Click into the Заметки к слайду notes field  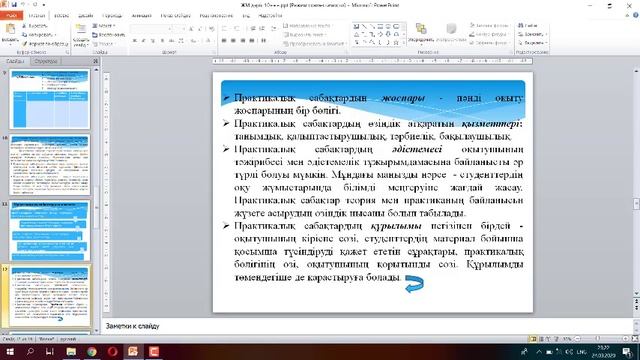[x=367, y=326]
